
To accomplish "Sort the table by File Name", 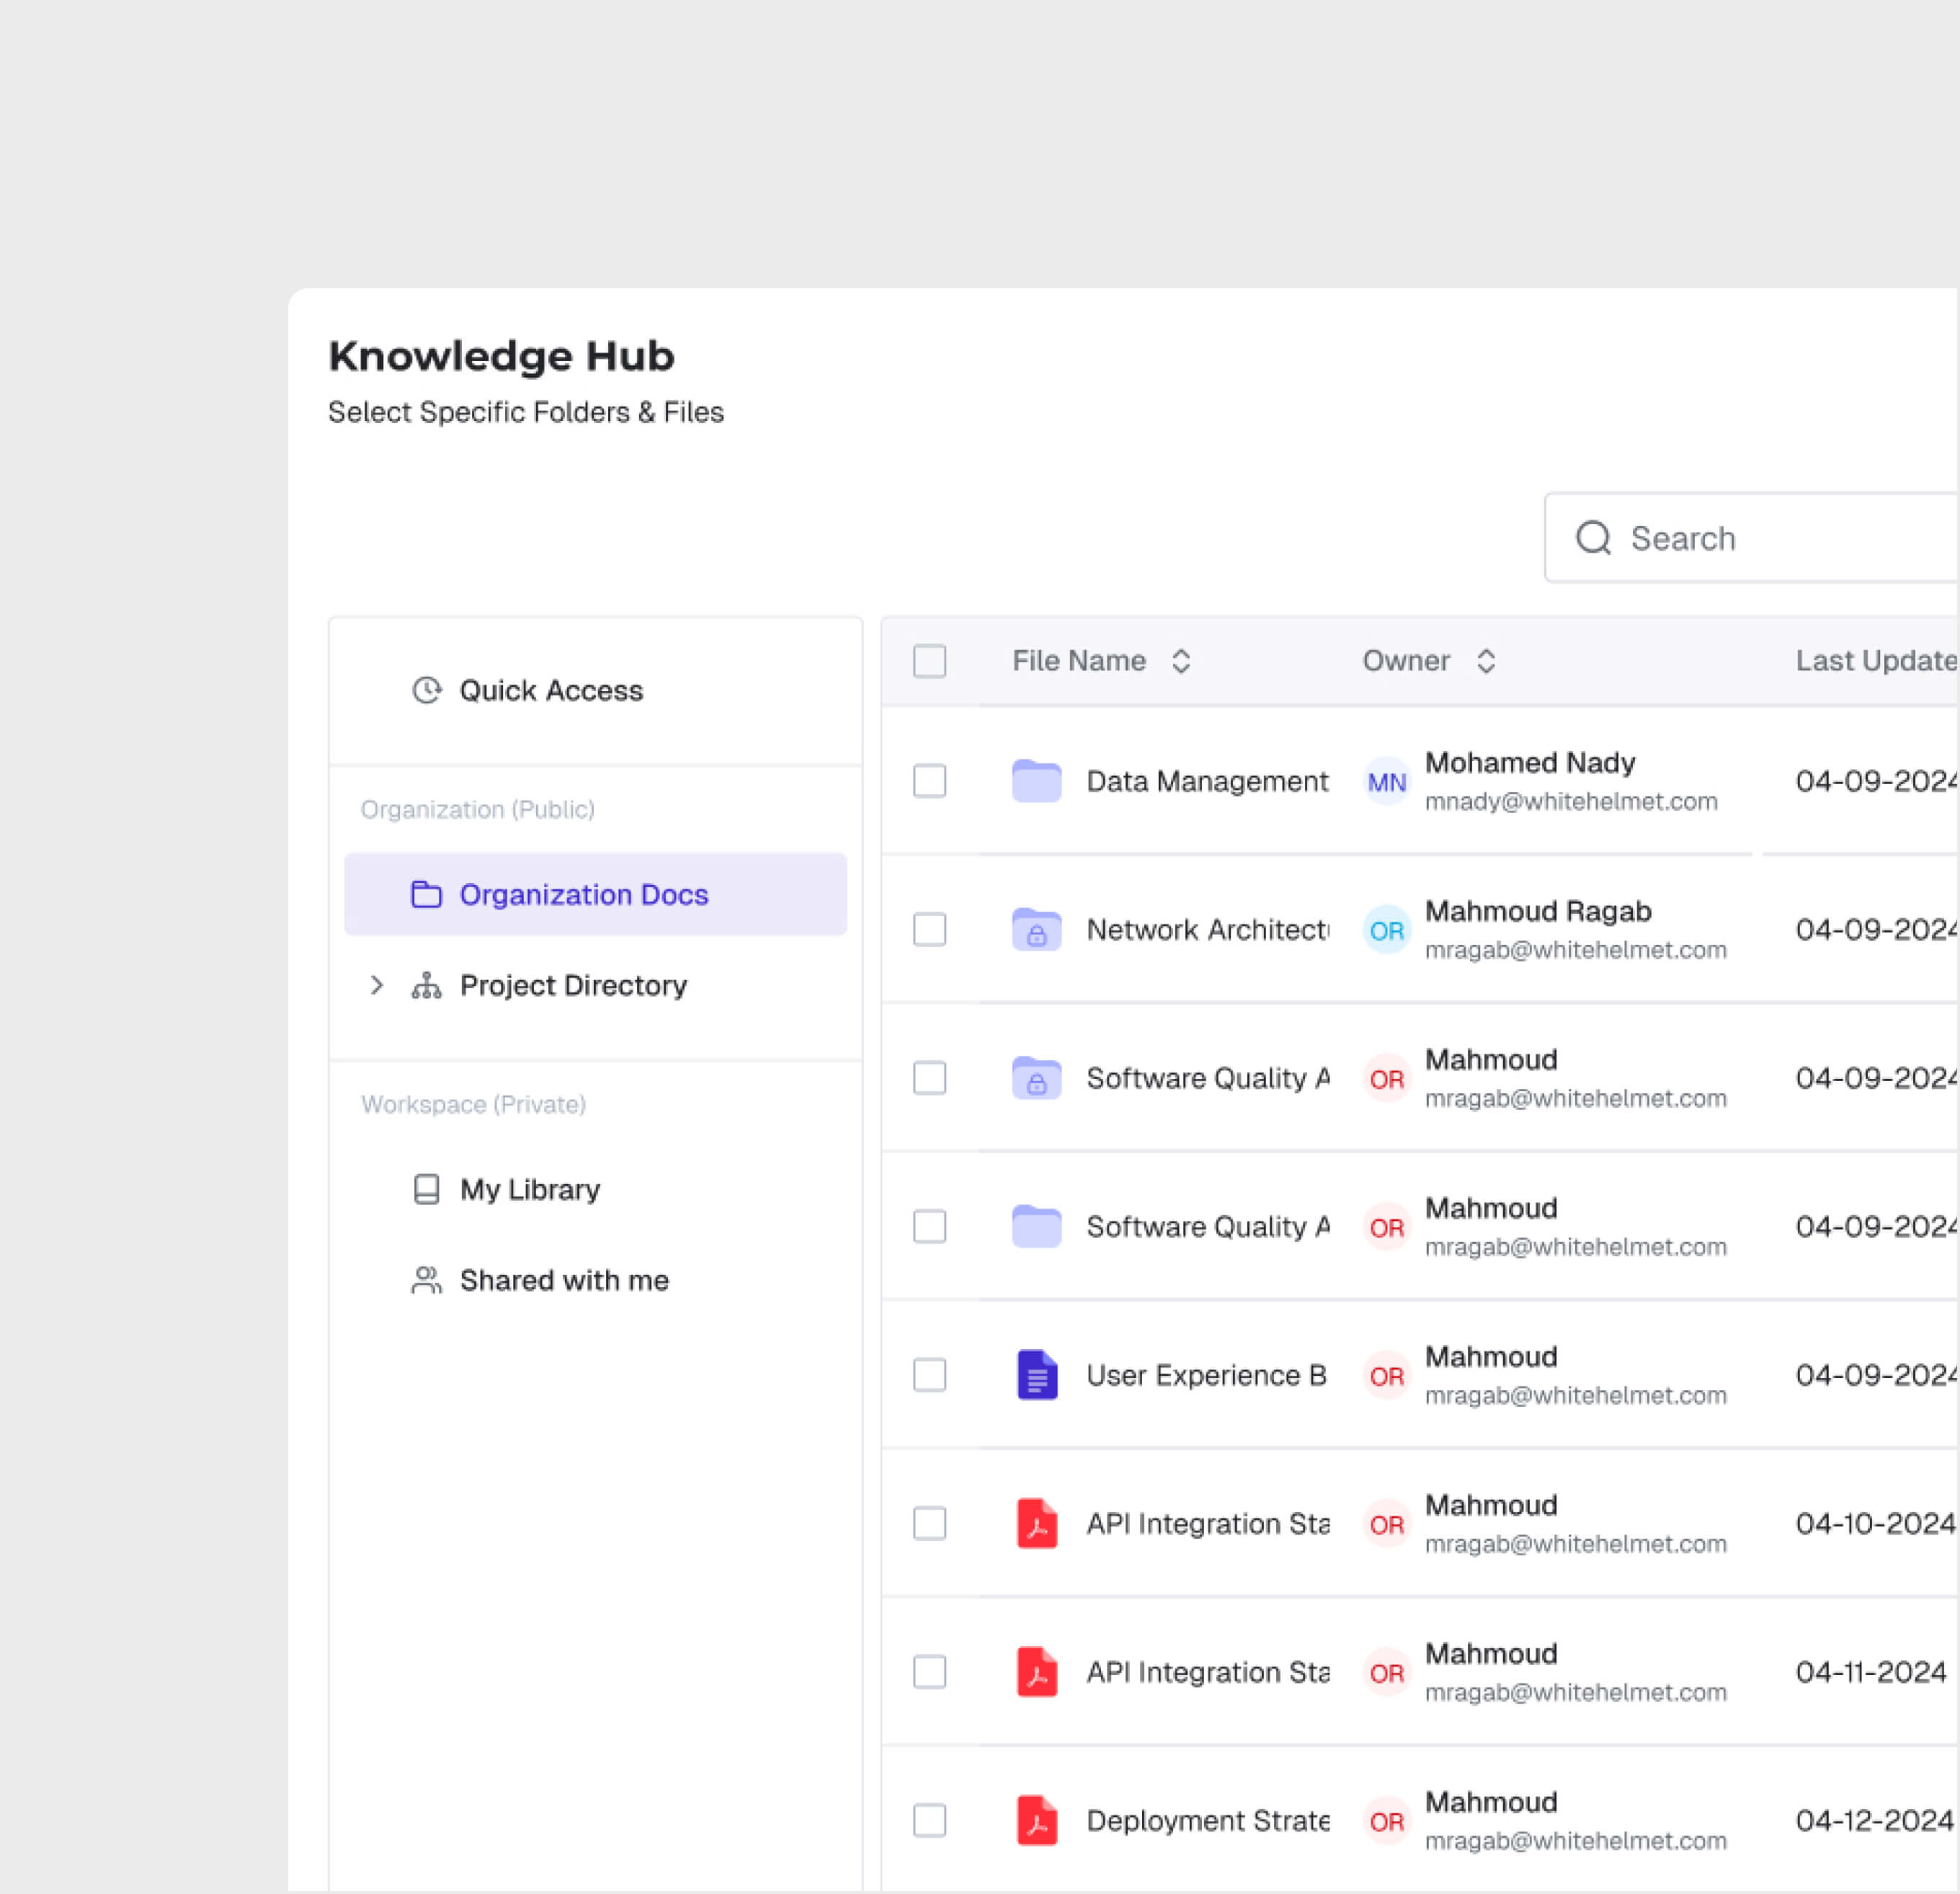I will (1182, 661).
